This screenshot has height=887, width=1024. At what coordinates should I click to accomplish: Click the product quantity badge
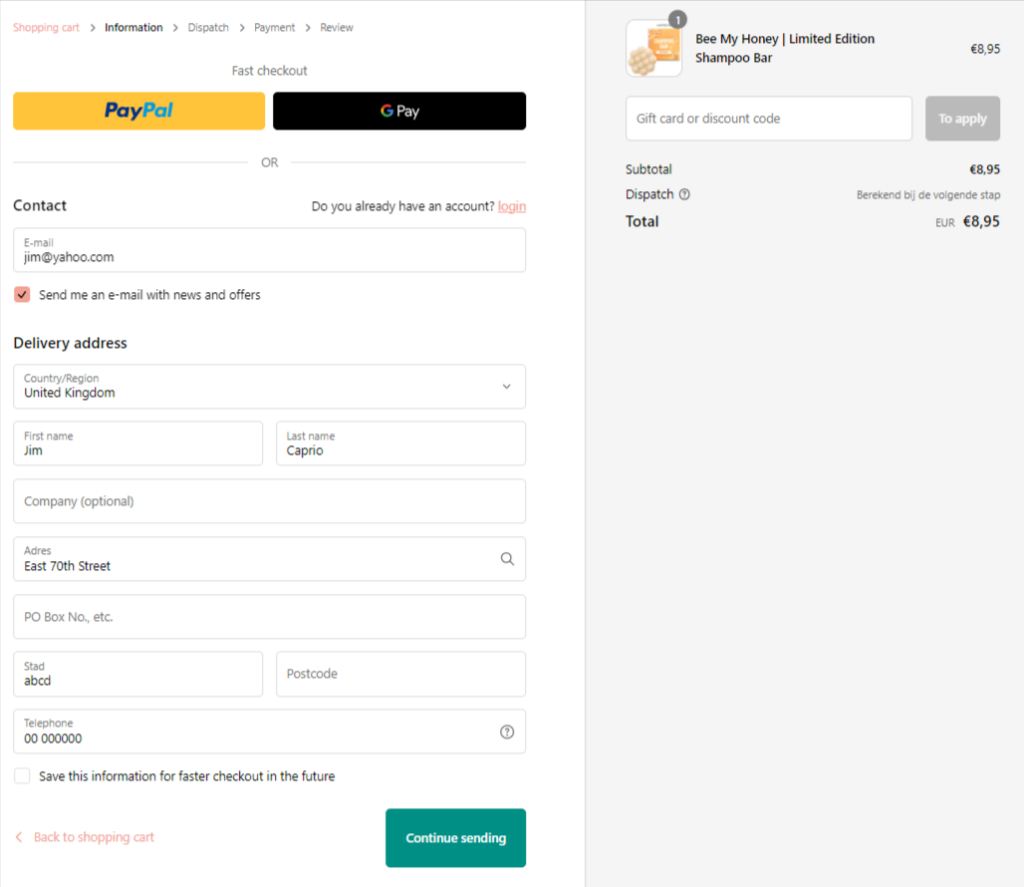tap(678, 20)
